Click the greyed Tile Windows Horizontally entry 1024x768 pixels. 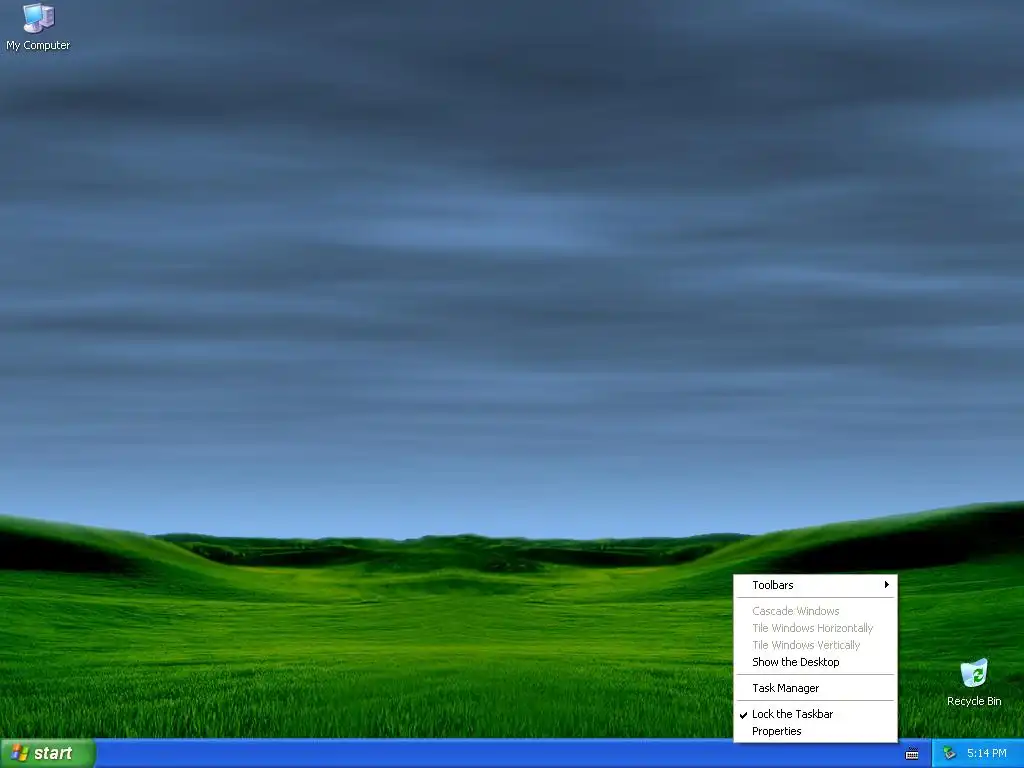pyautogui.click(x=815, y=628)
